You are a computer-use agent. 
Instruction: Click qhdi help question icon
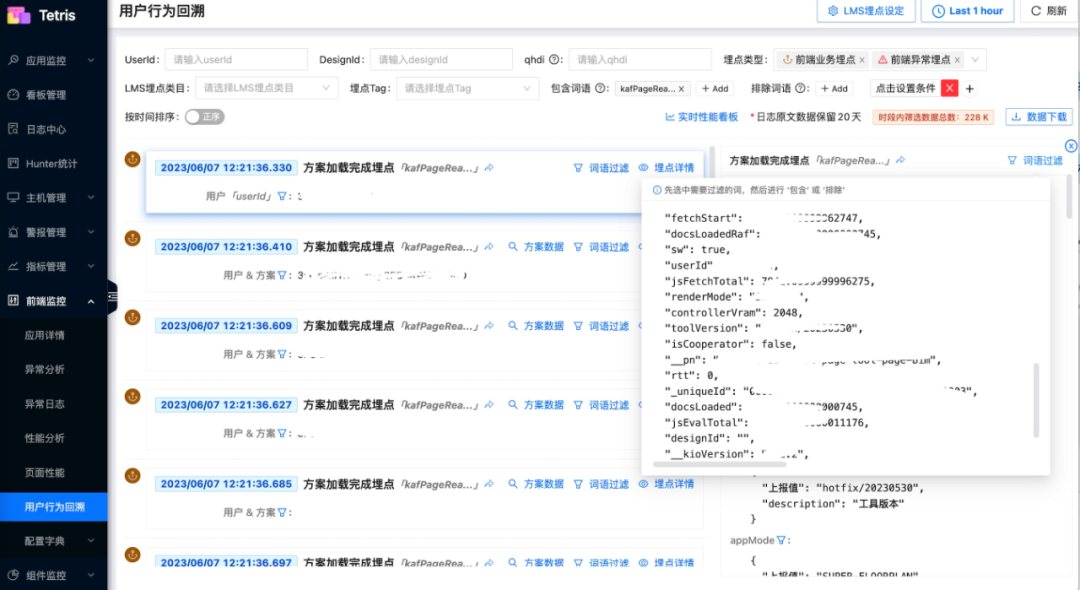coord(554,60)
